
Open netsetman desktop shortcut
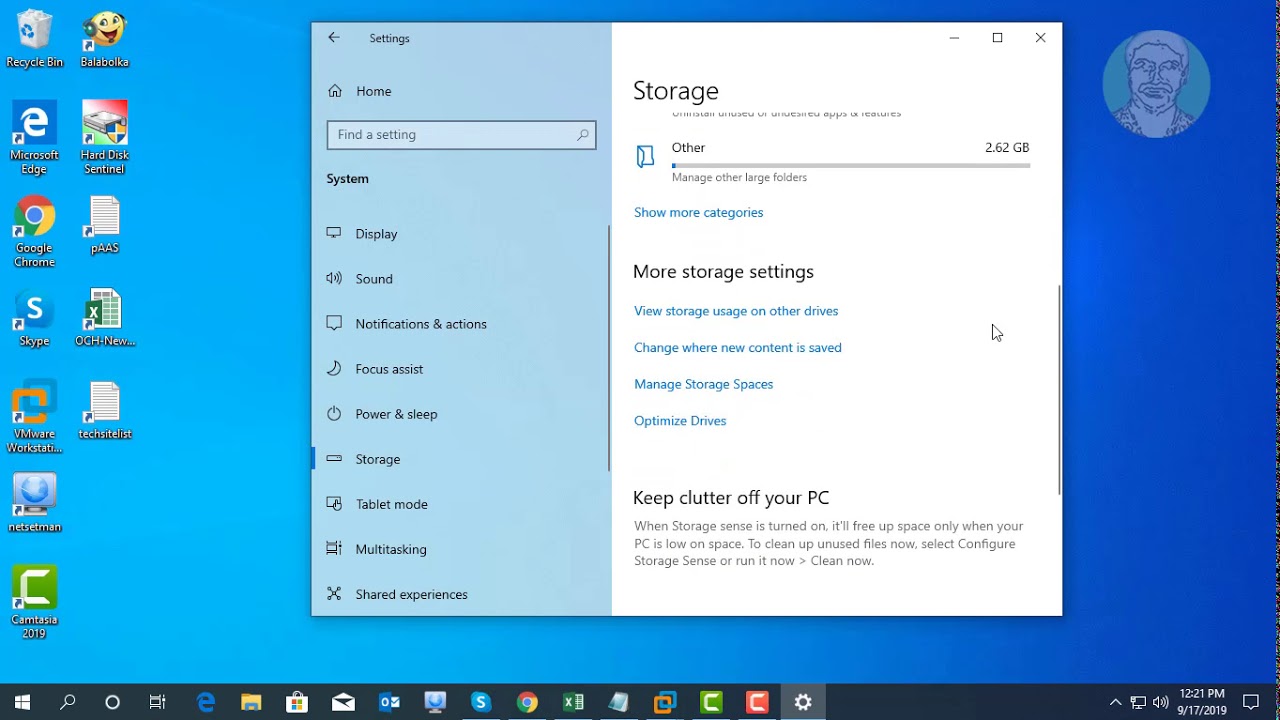pos(34,504)
